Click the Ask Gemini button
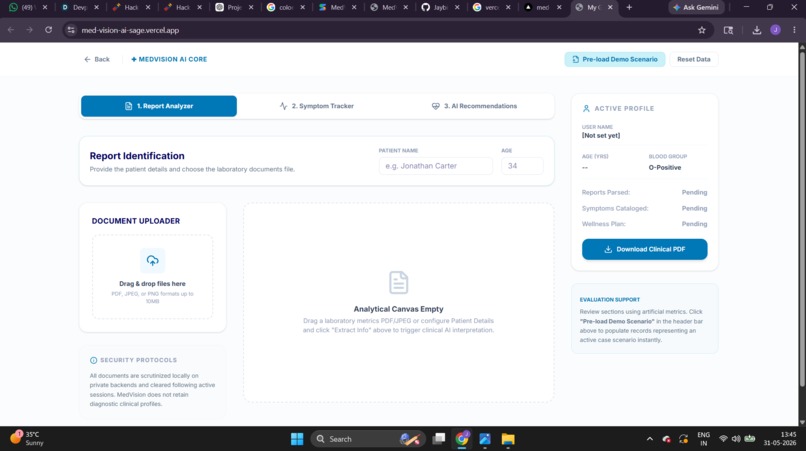 tap(696, 7)
